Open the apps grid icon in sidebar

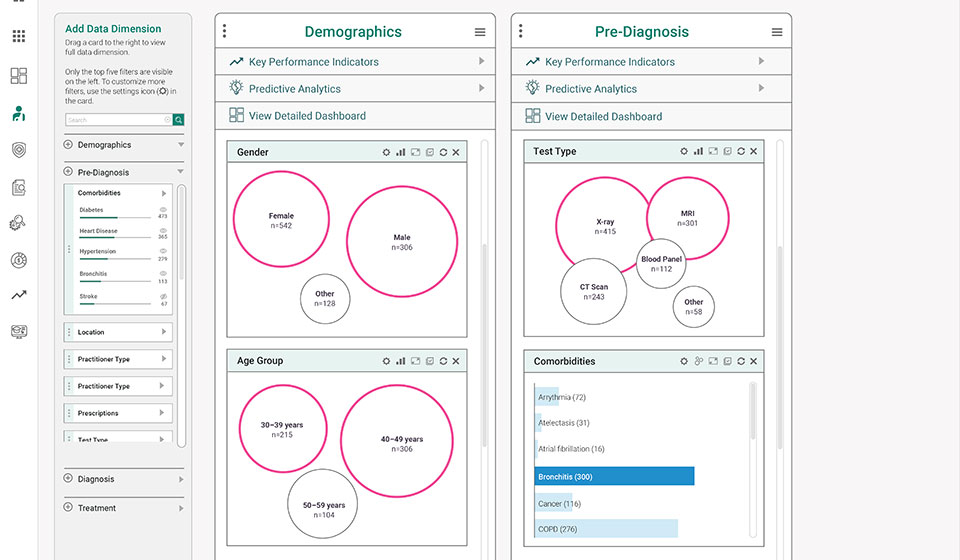coord(19,37)
